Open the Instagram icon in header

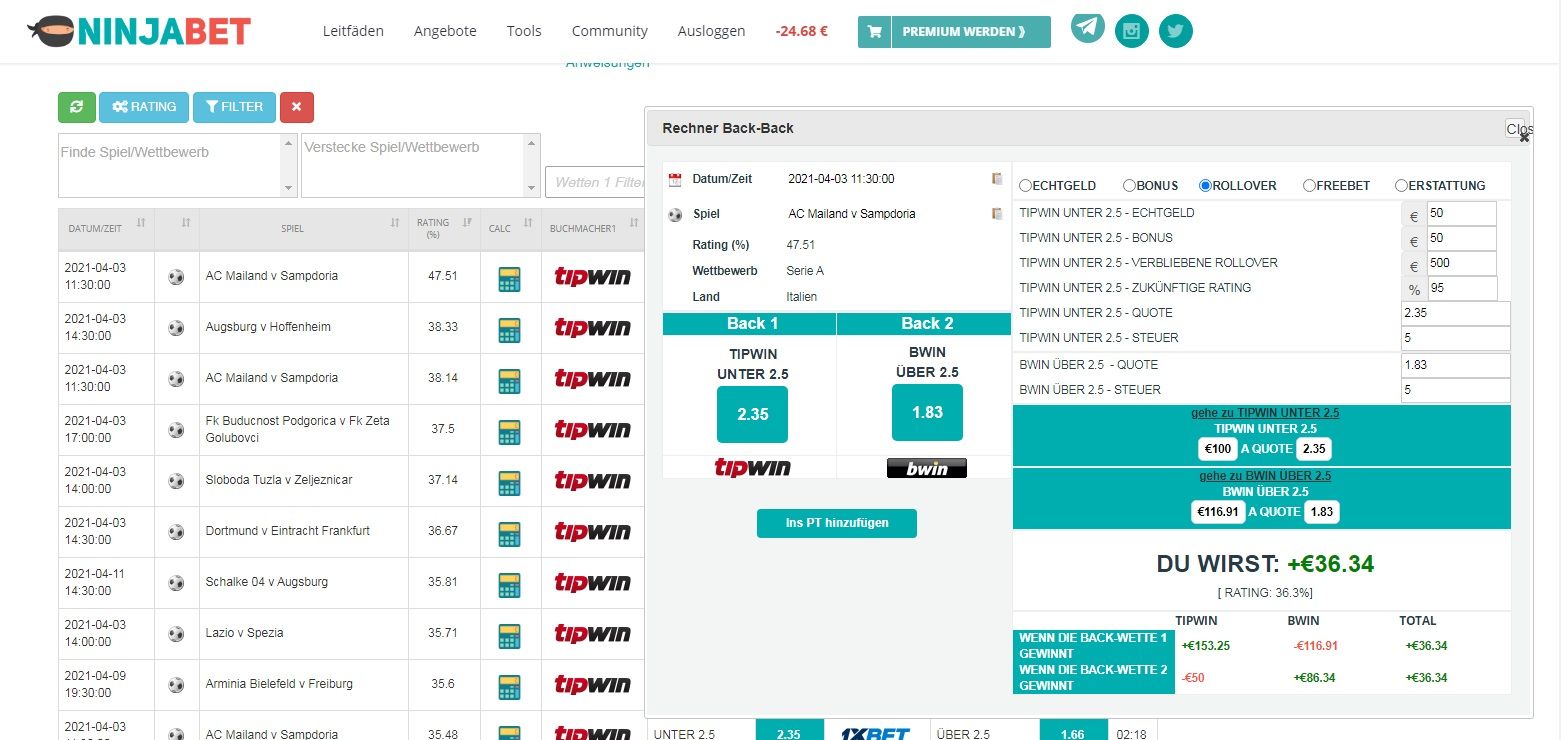click(1132, 31)
